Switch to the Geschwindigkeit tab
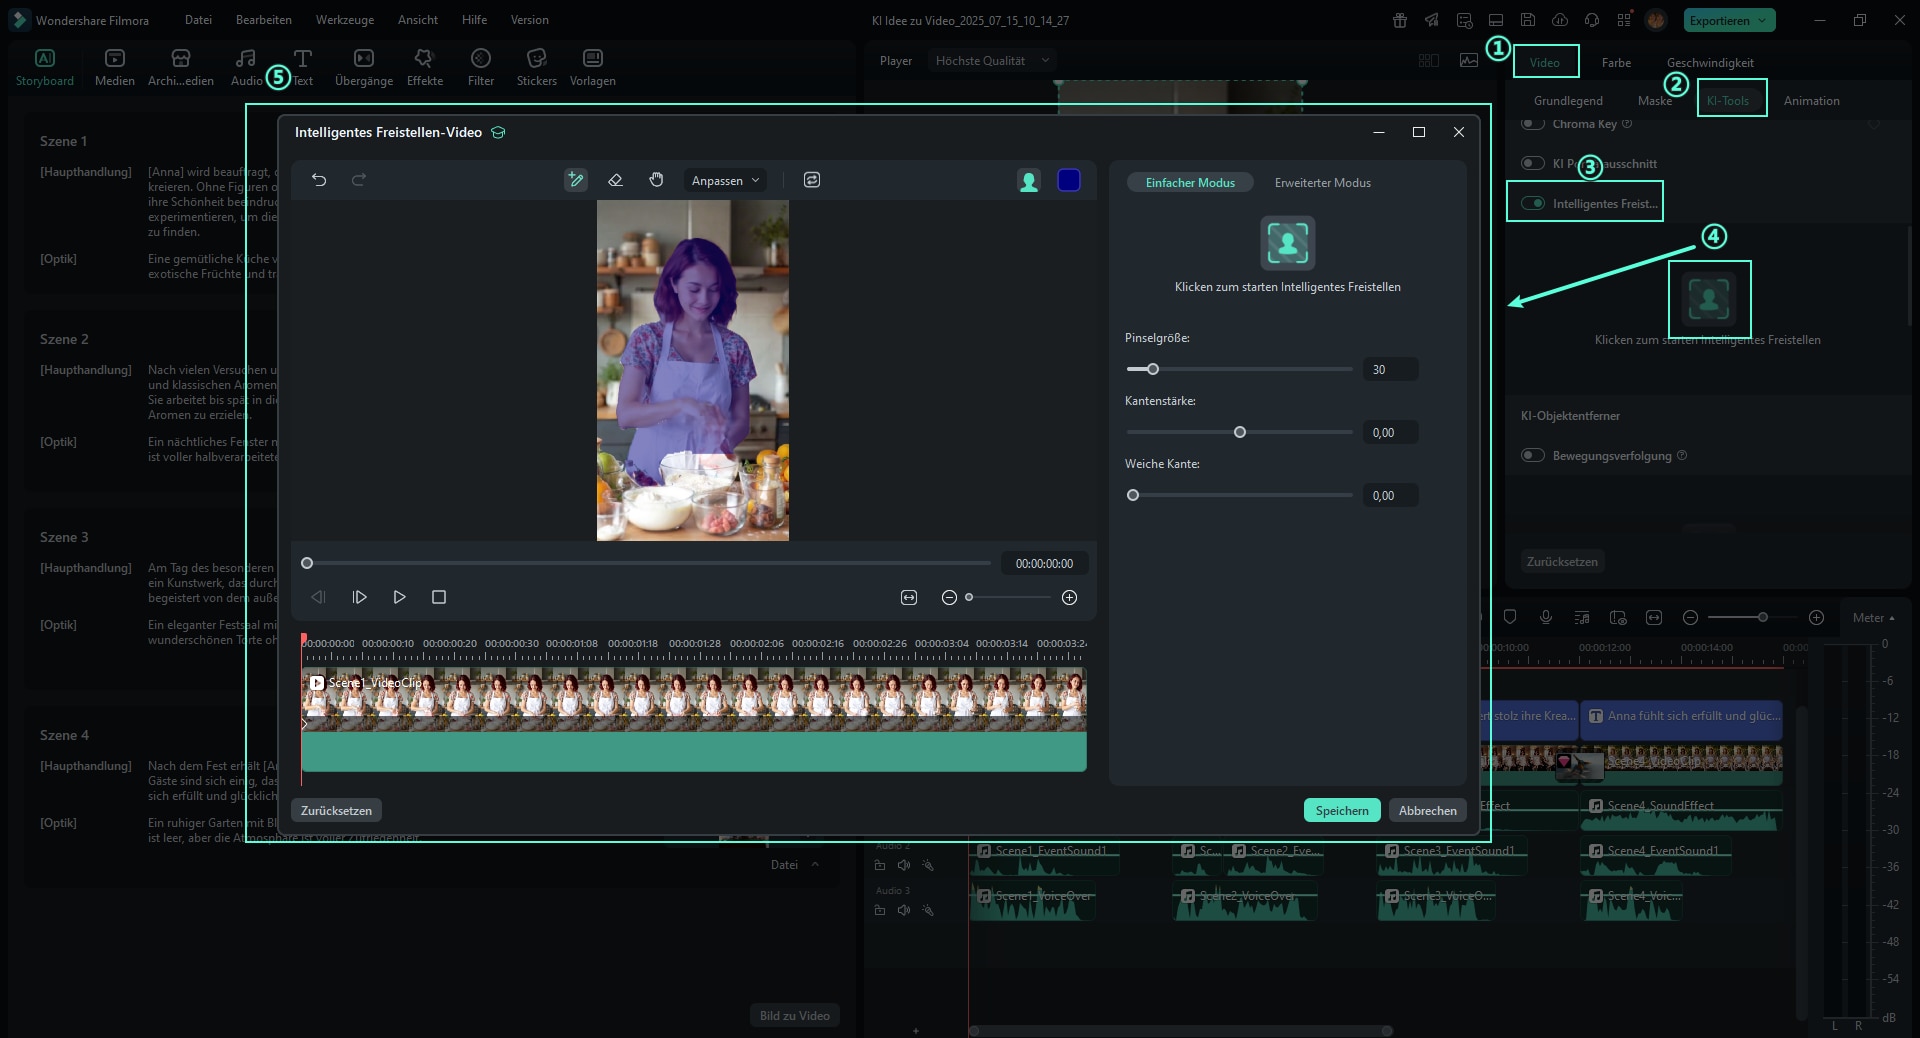The width and height of the screenshot is (1920, 1038). tap(1710, 63)
